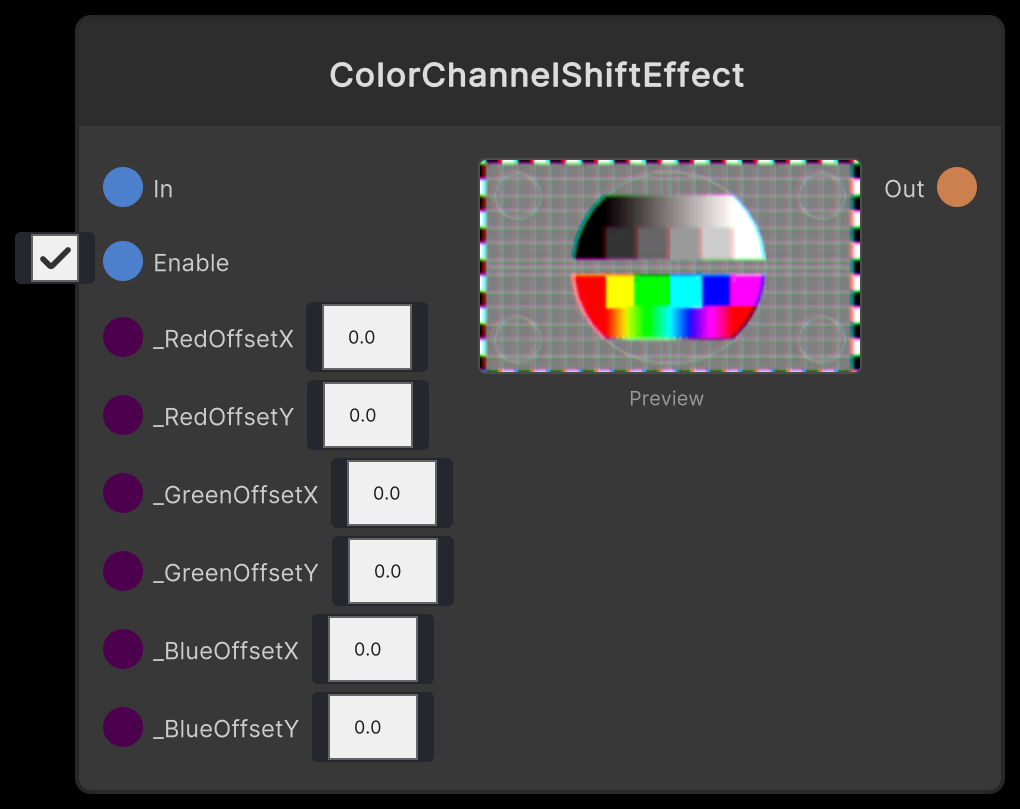Click the _RedOffsetX value field
This screenshot has height=809, width=1020.
[367, 337]
